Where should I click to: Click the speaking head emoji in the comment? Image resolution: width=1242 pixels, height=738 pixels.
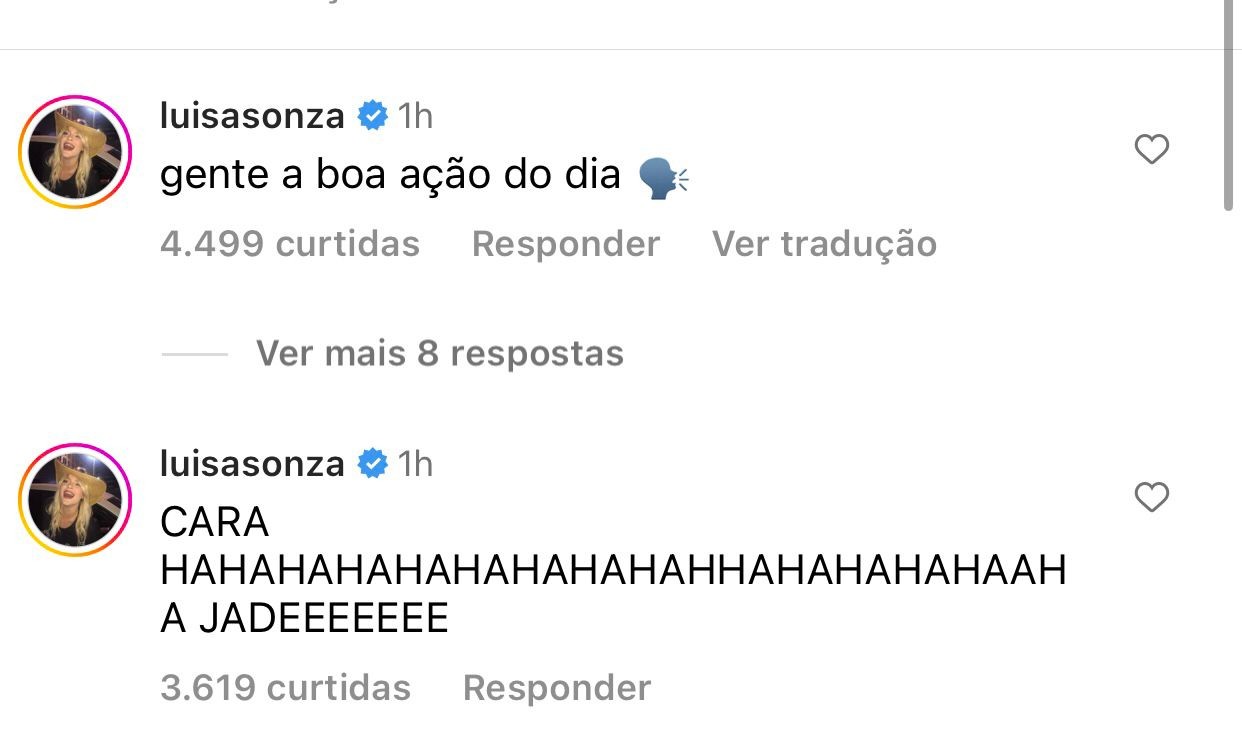[665, 176]
